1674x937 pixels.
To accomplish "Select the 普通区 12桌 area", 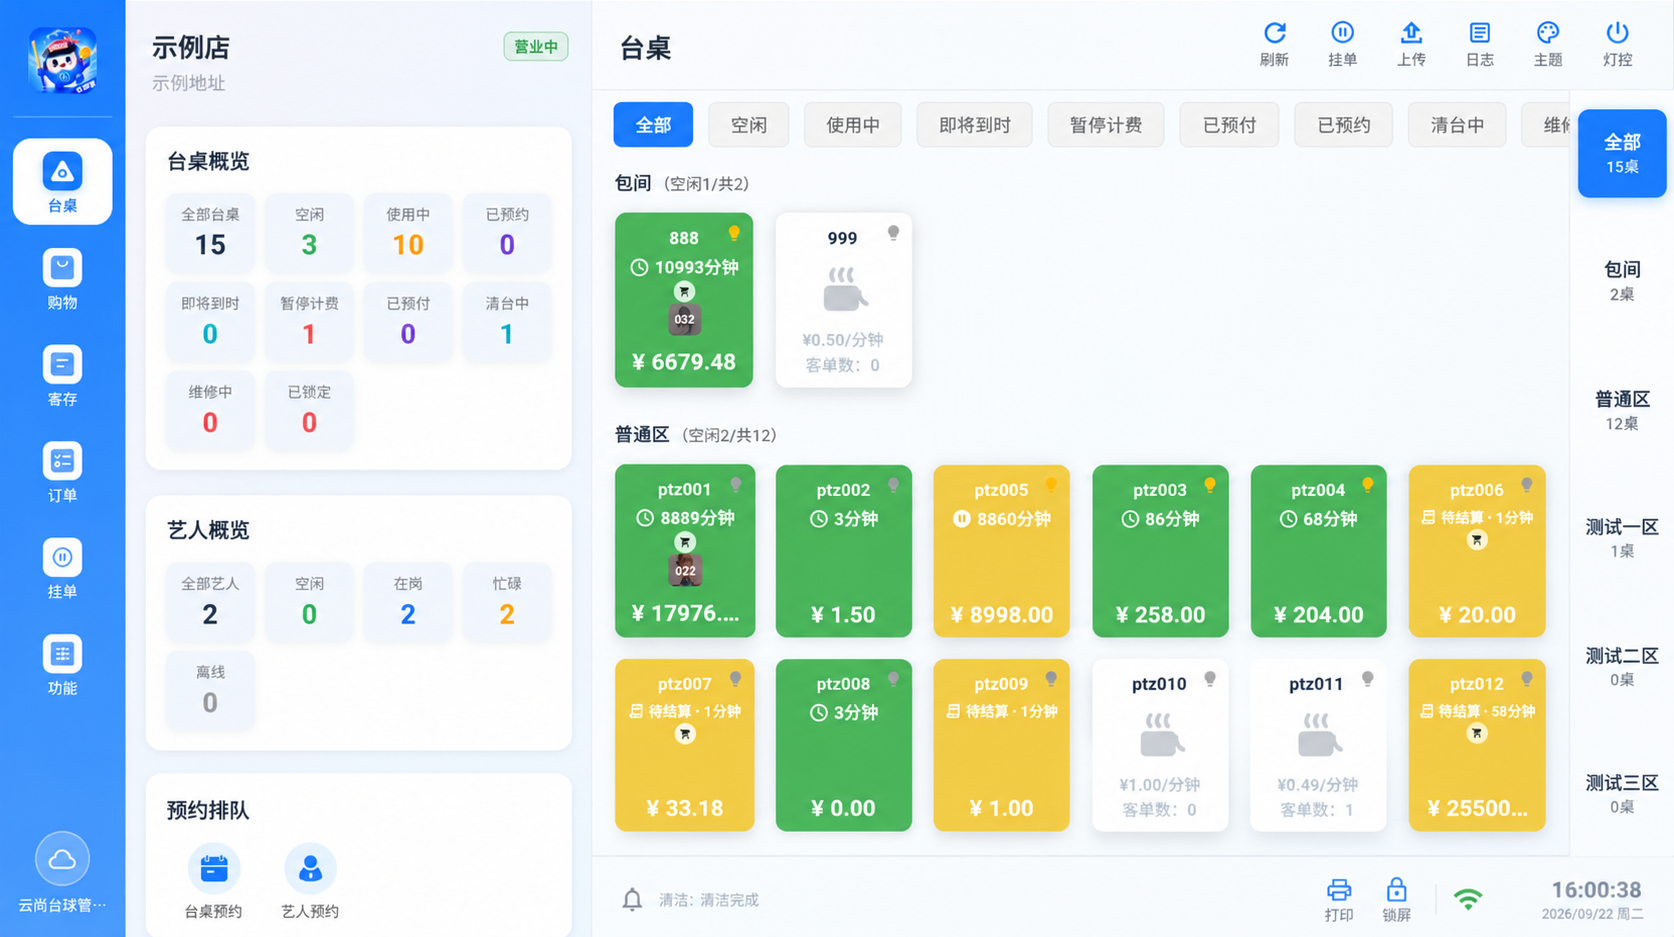I will (1621, 410).
